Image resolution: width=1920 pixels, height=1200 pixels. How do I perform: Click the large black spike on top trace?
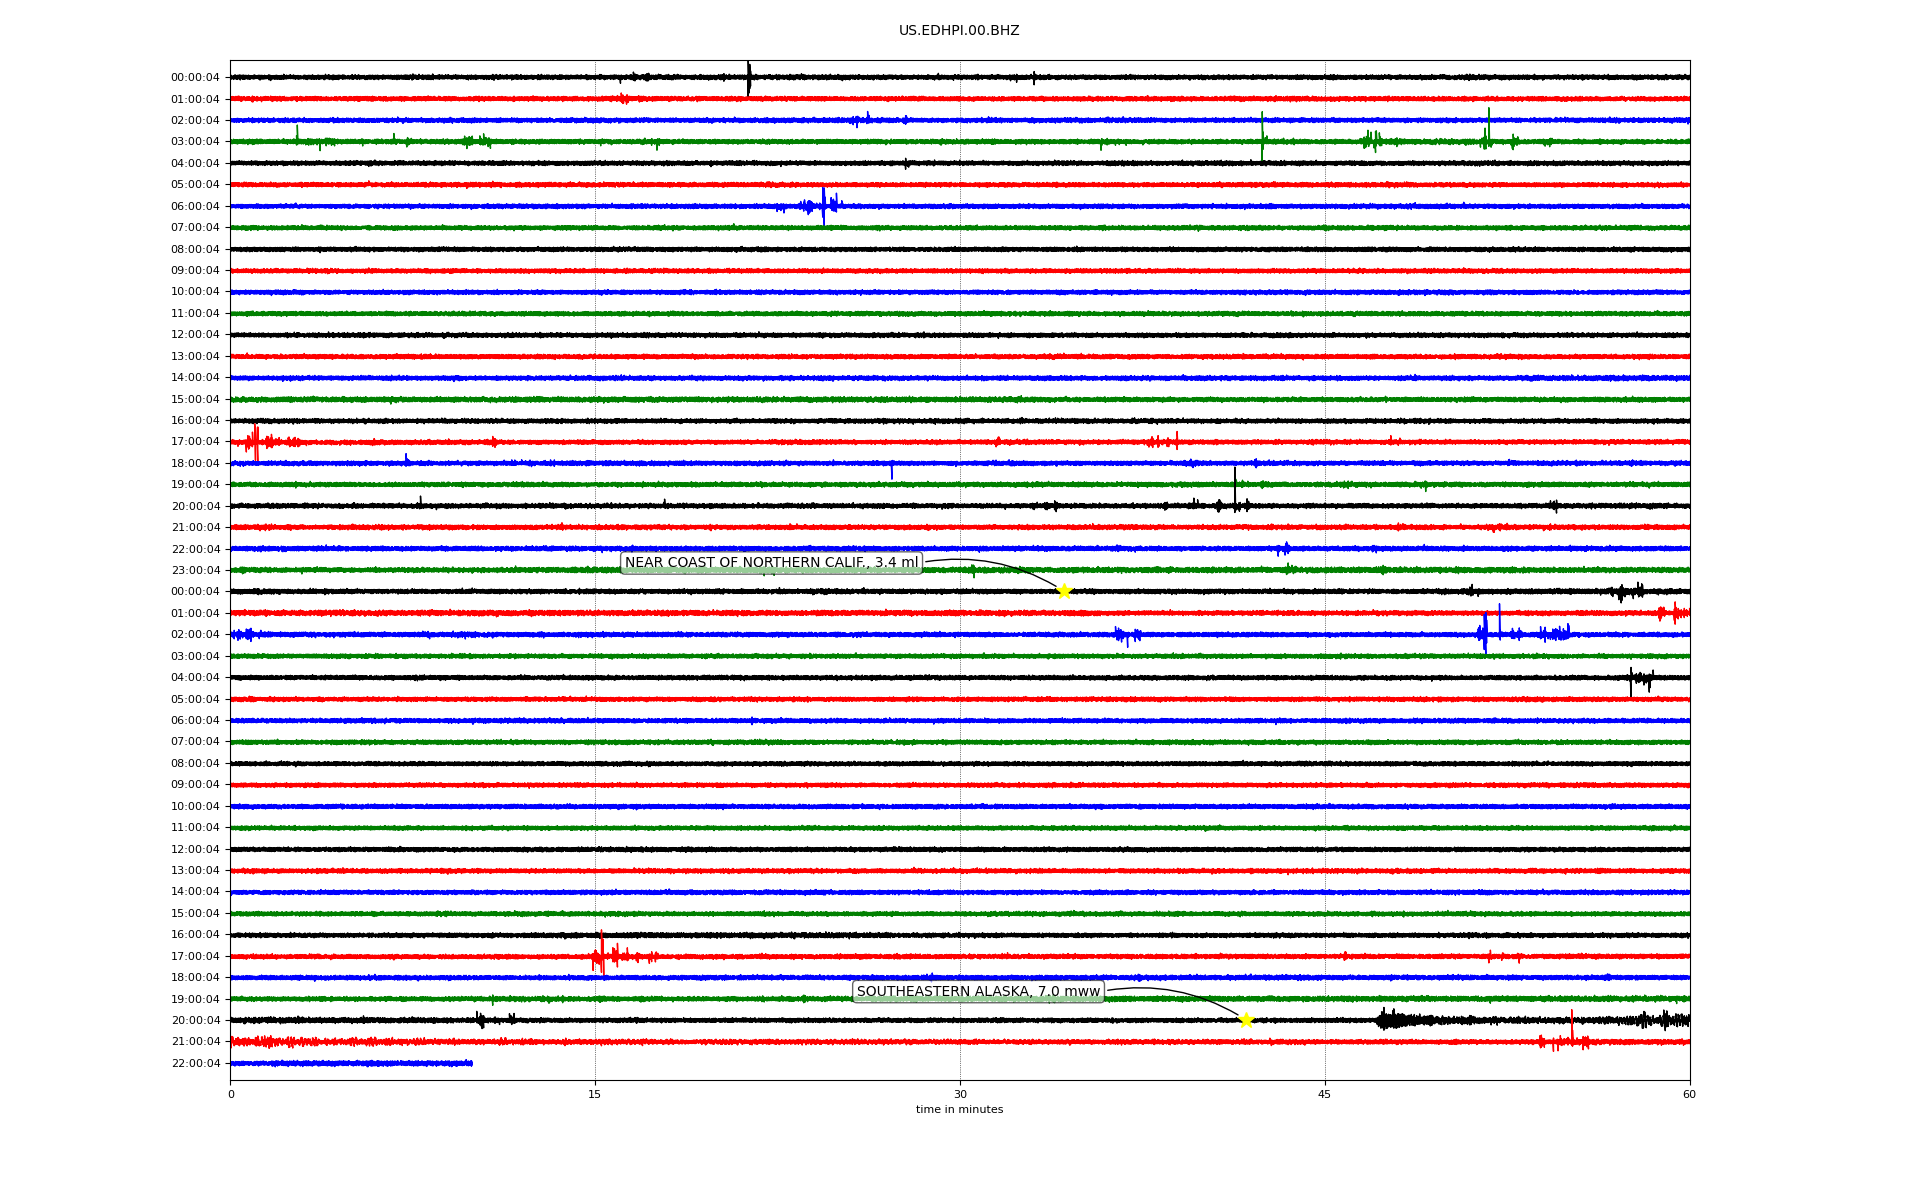pyautogui.click(x=749, y=78)
